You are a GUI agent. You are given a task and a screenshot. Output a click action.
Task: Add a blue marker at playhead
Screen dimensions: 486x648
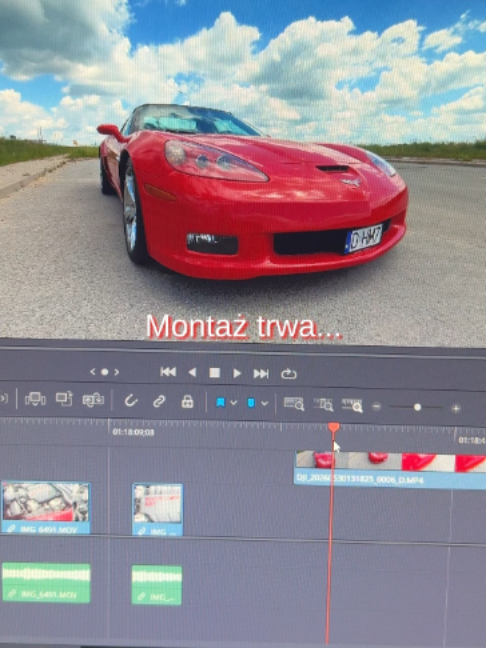(251, 403)
